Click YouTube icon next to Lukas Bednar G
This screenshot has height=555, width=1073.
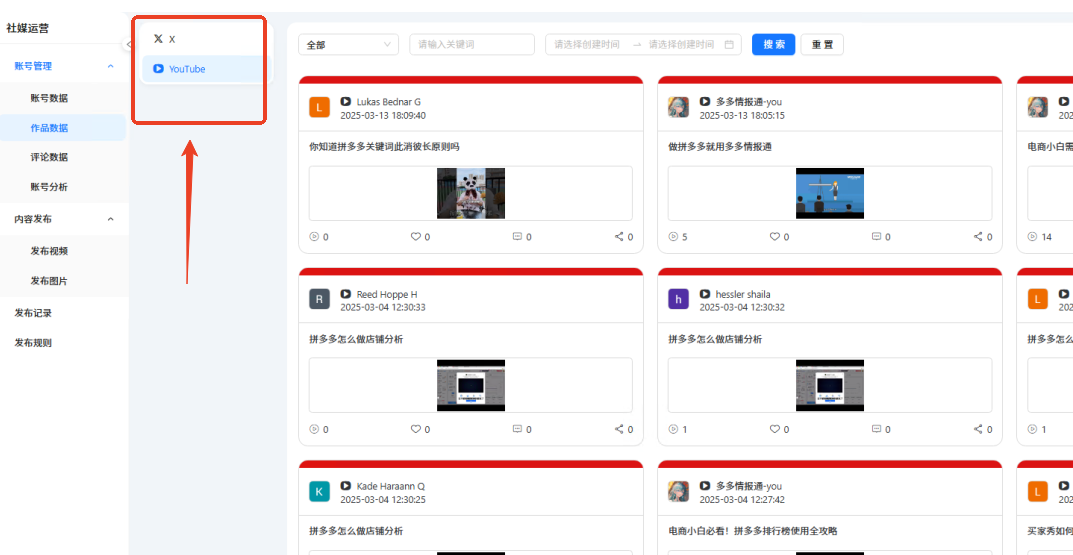tap(346, 101)
